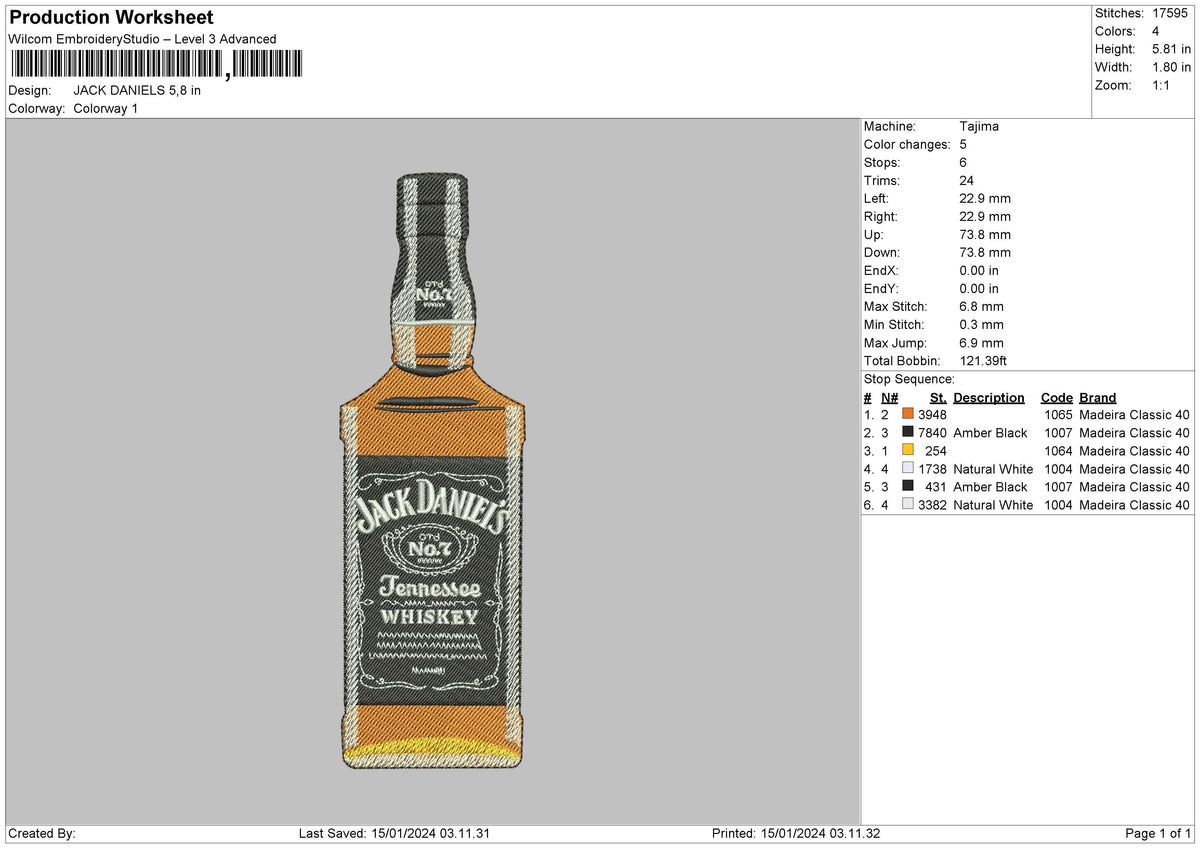Click the Left value '22.9 mm'
Viewport: 1200px width, 848px height.
[x=985, y=198]
